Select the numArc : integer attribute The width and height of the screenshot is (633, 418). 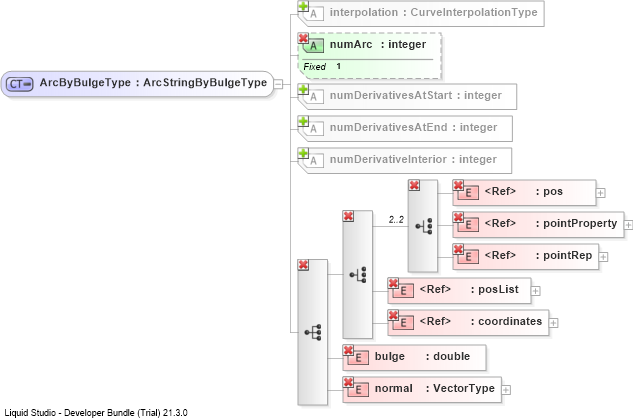point(369,56)
